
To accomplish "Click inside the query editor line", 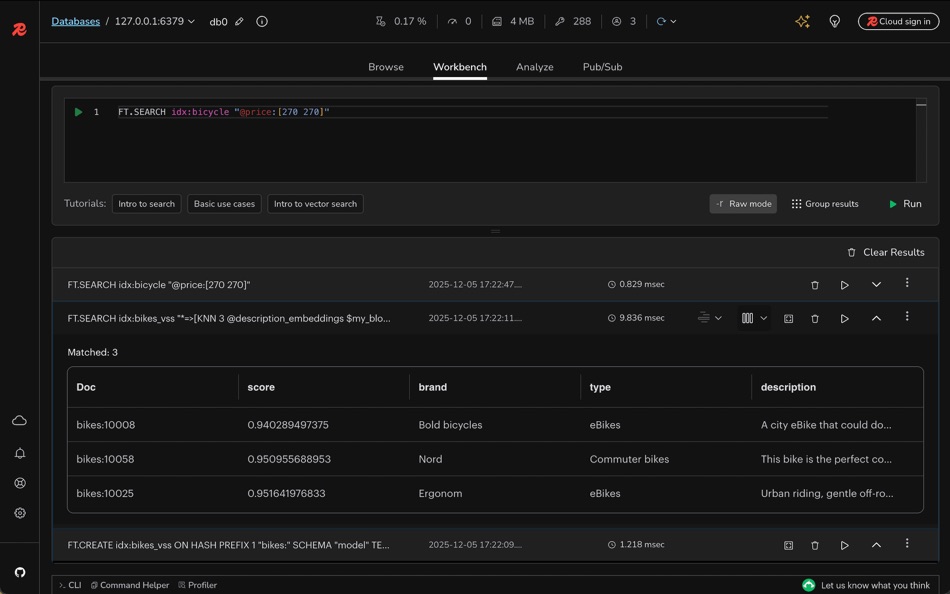I will pos(500,112).
